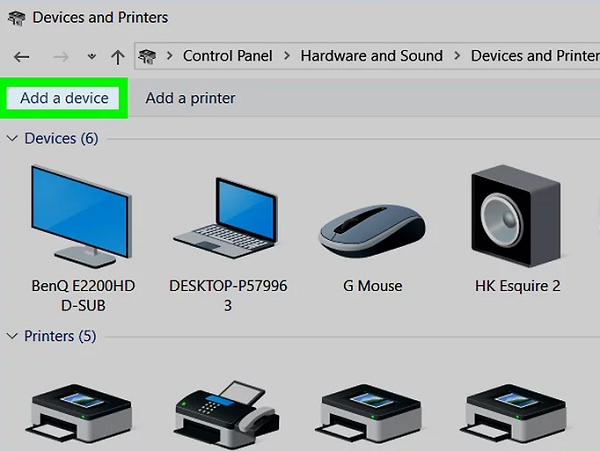Image resolution: width=600 pixels, height=451 pixels.
Task: Select the third printer icon under Printers
Action: pos(368,414)
